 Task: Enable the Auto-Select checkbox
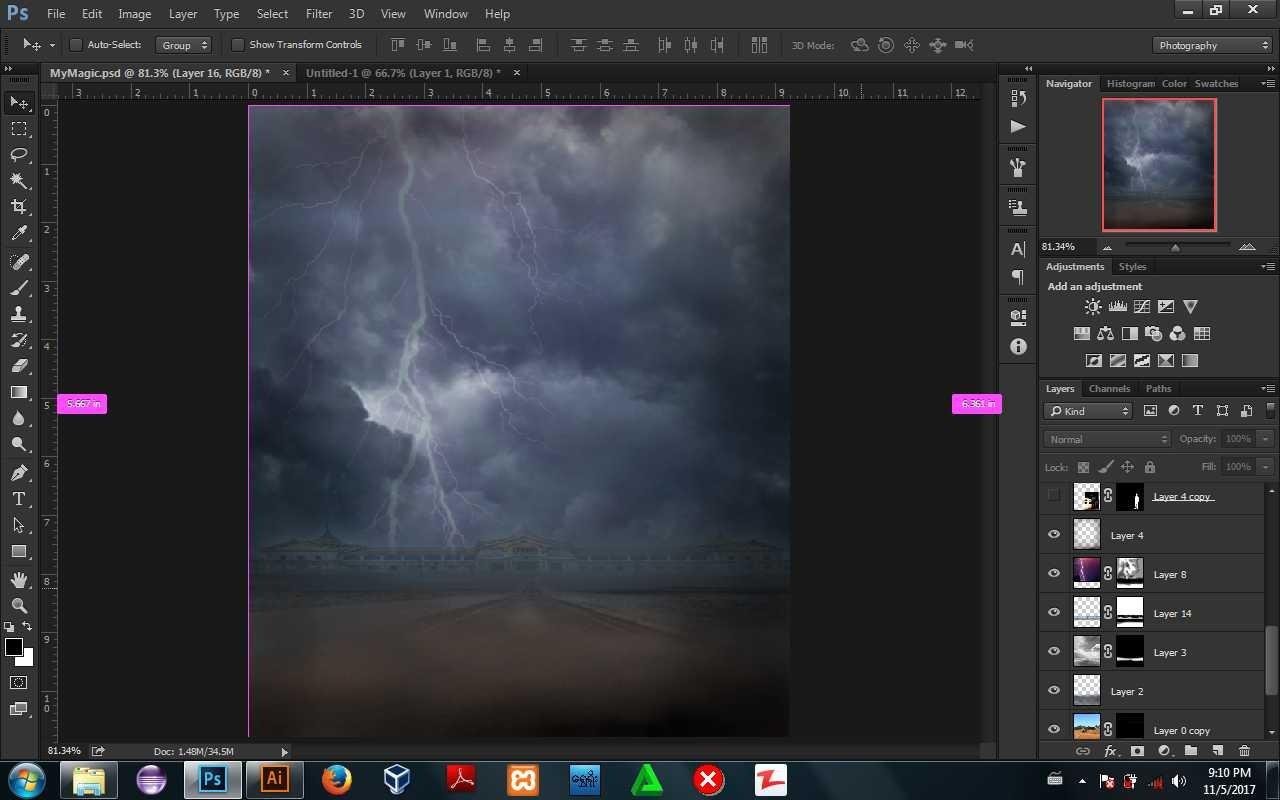(75, 45)
